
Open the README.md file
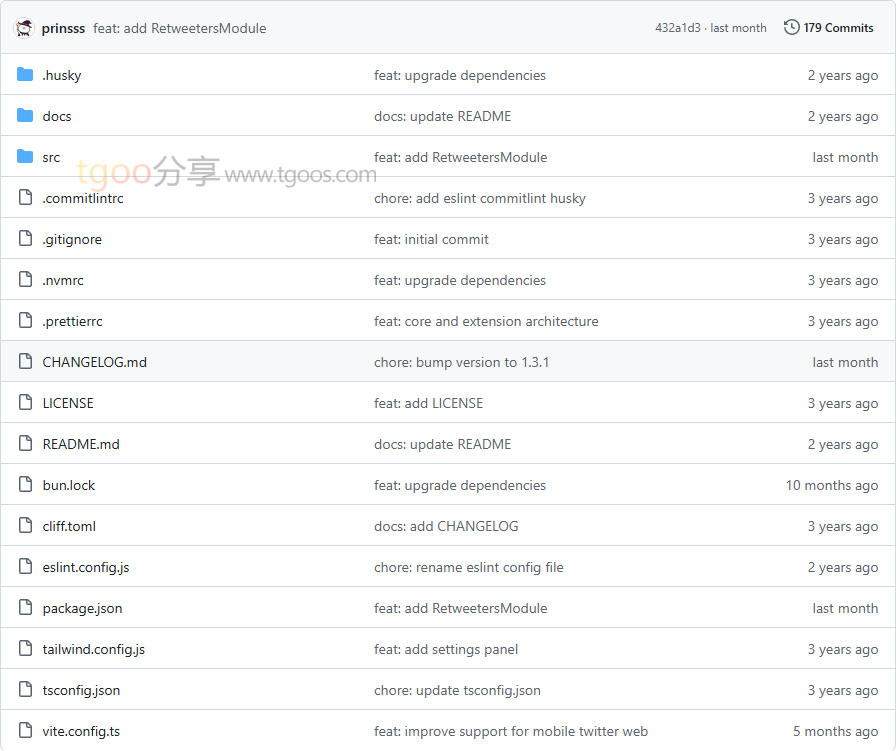[x=81, y=444]
